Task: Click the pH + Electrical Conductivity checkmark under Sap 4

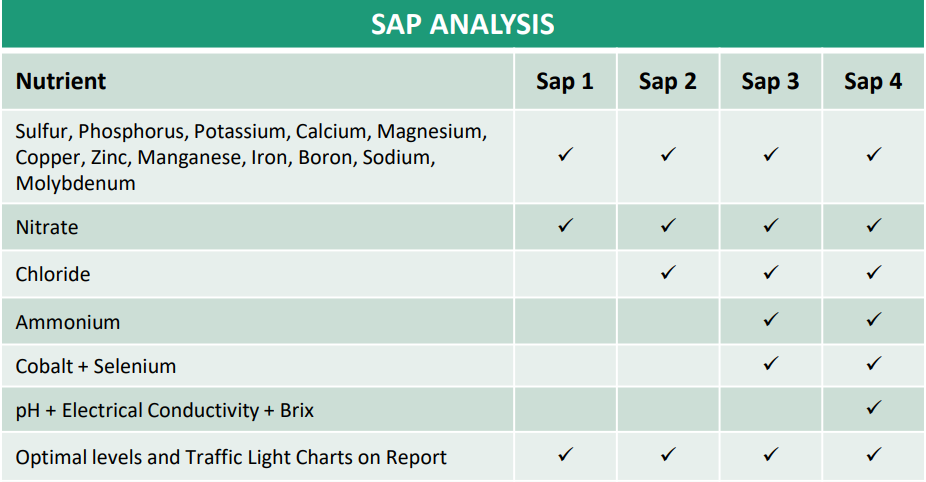Action: click(873, 407)
